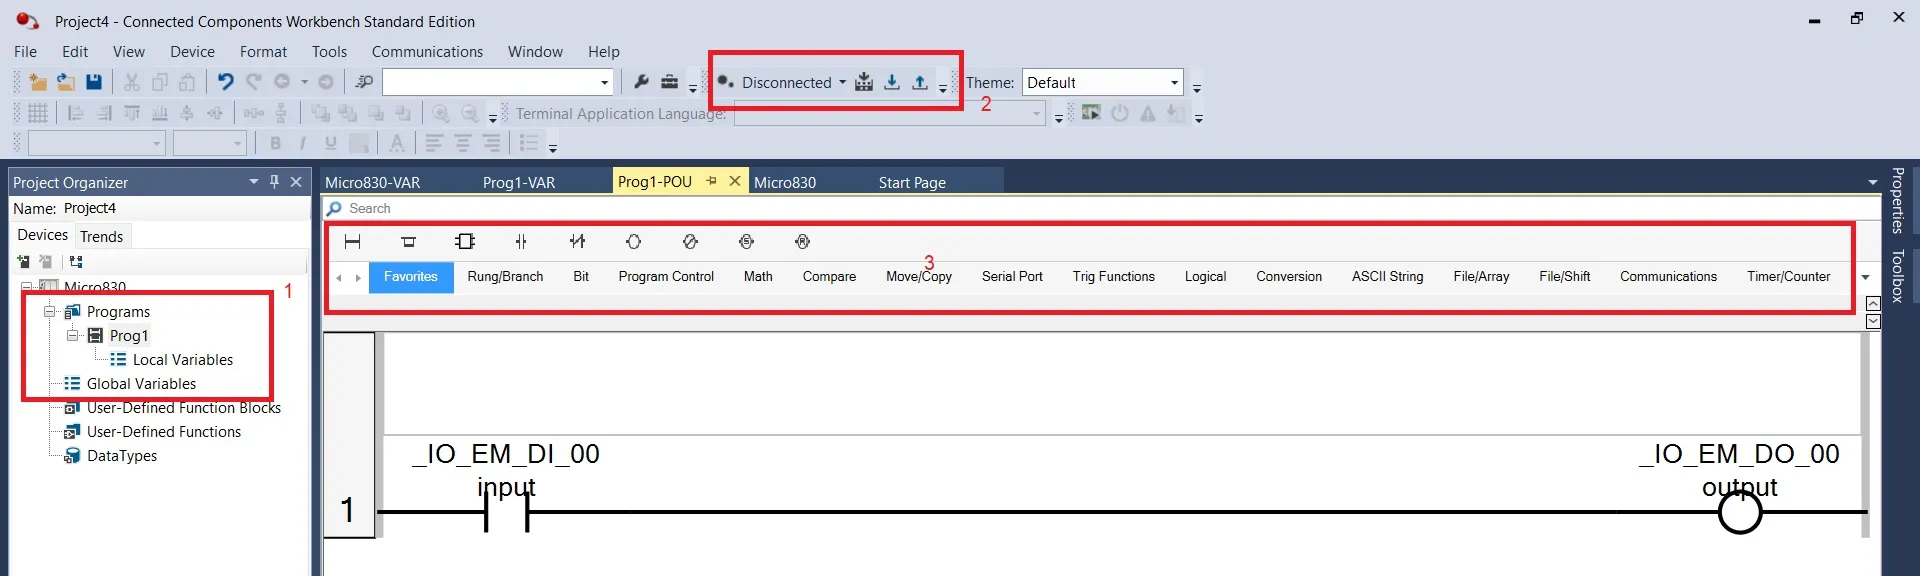This screenshot has height=576, width=1920.
Task: Click the toolbox briefcase icon
Action: point(669,82)
